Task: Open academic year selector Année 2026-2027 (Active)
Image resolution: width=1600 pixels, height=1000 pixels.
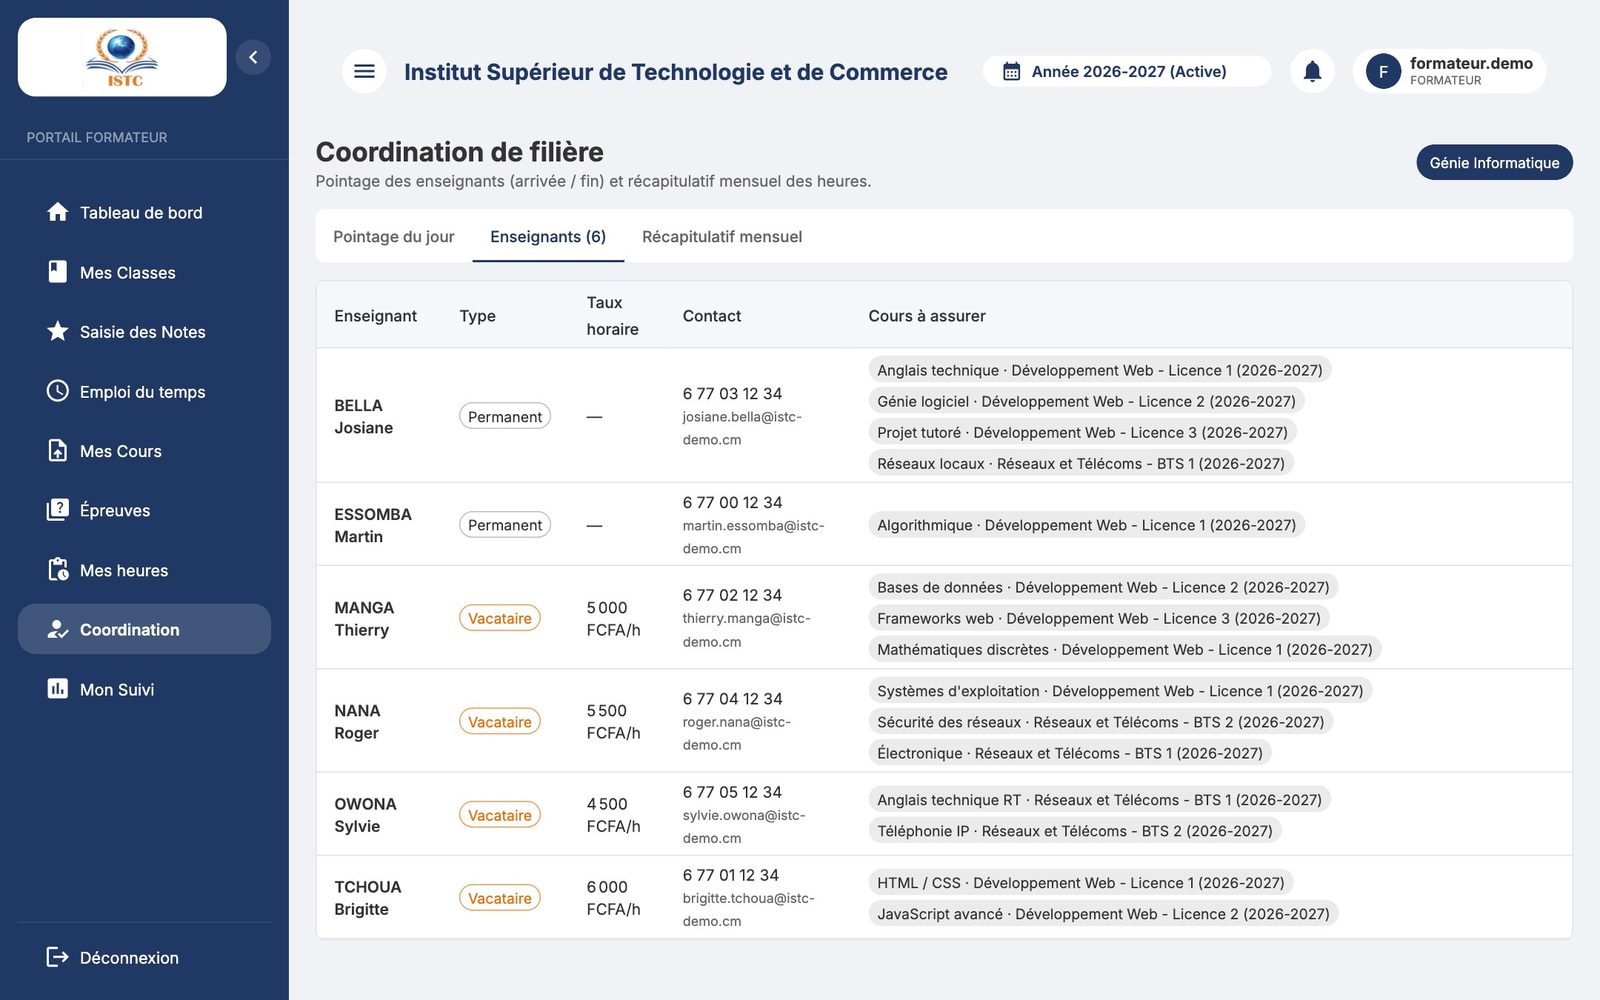Action: (1127, 71)
